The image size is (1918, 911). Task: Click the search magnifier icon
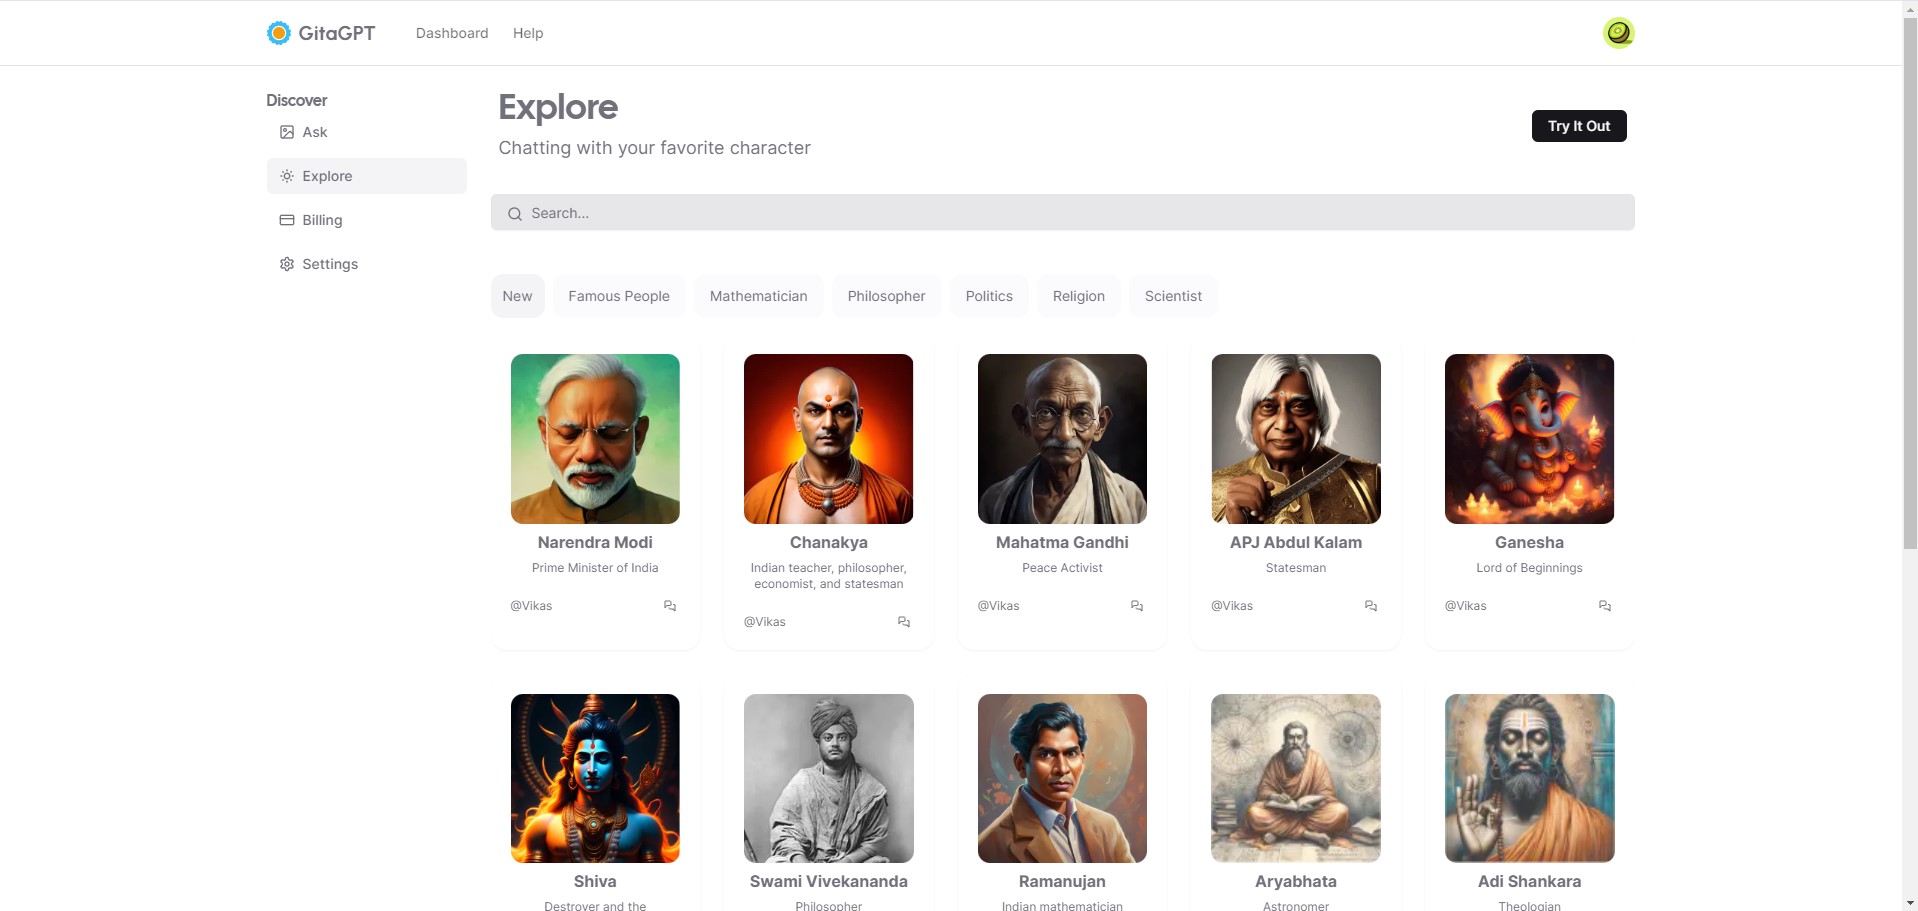point(515,213)
